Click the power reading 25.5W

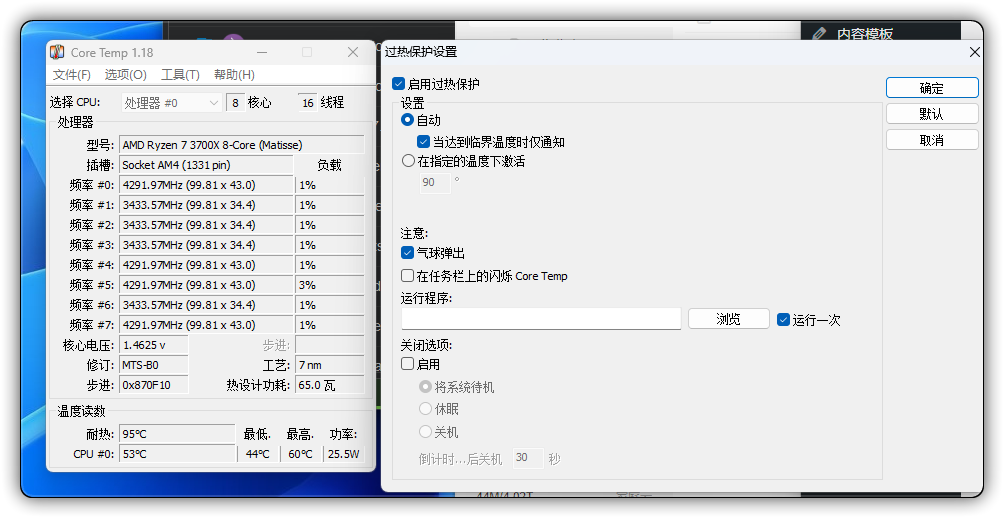344,454
